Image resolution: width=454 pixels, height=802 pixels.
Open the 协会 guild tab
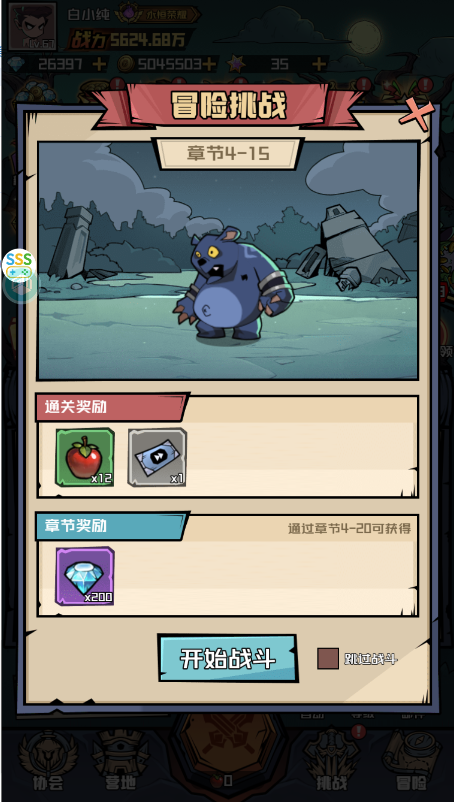48,762
